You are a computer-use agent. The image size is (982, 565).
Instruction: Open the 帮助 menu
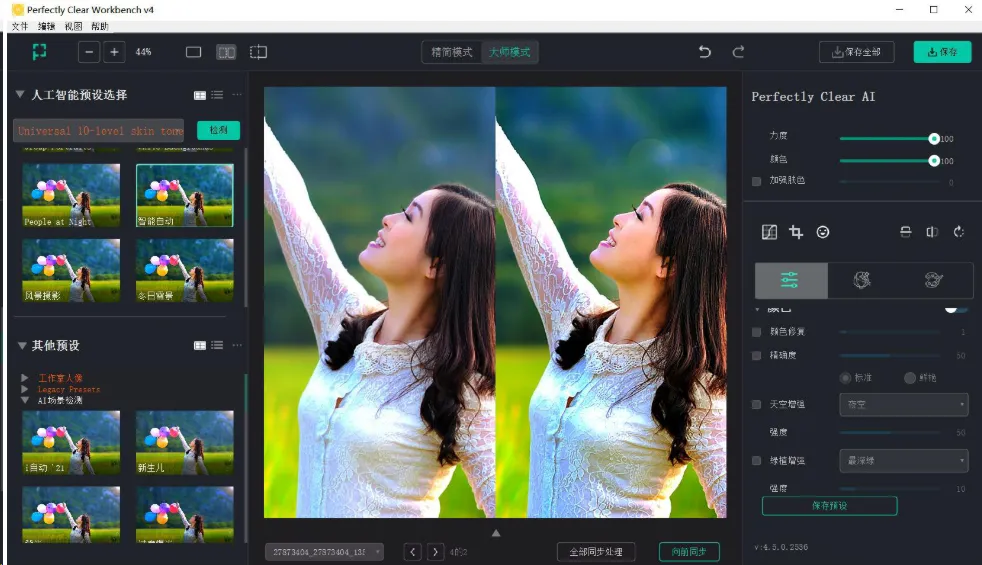coord(100,26)
